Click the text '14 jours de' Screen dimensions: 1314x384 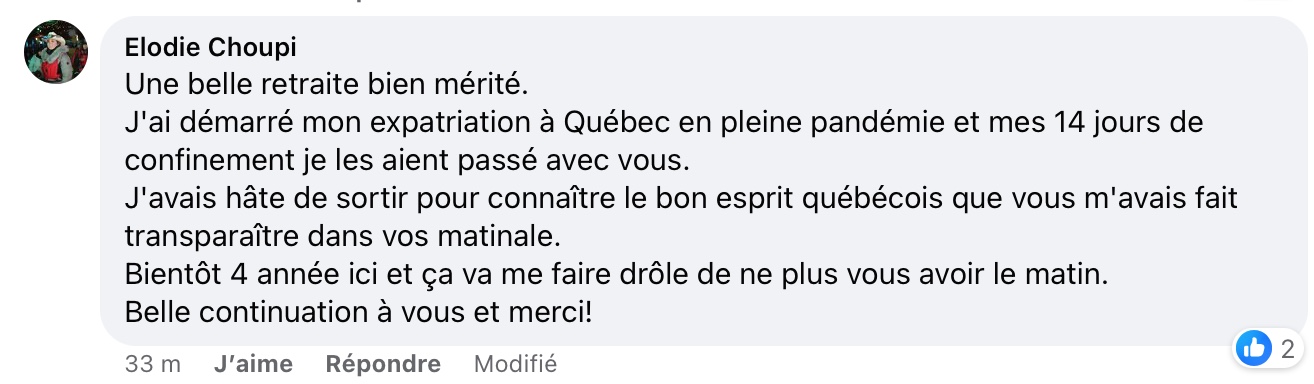(x=1129, y=122)
